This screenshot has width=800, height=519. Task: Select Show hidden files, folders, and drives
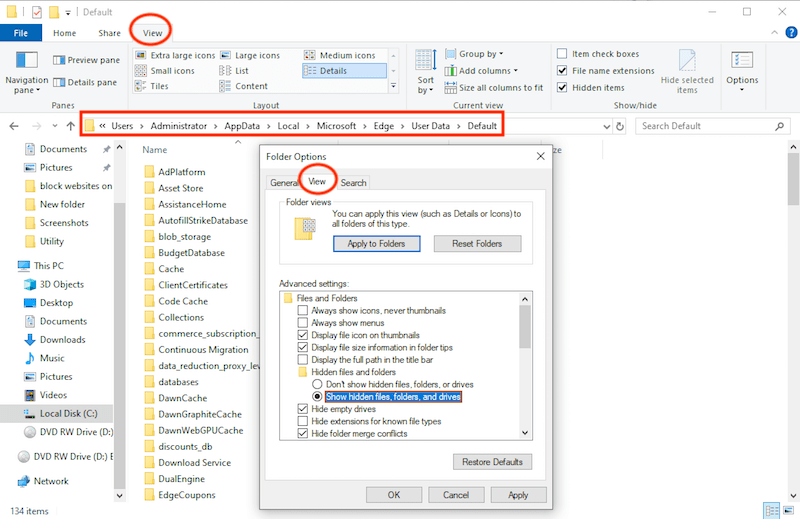coord(317,397)
